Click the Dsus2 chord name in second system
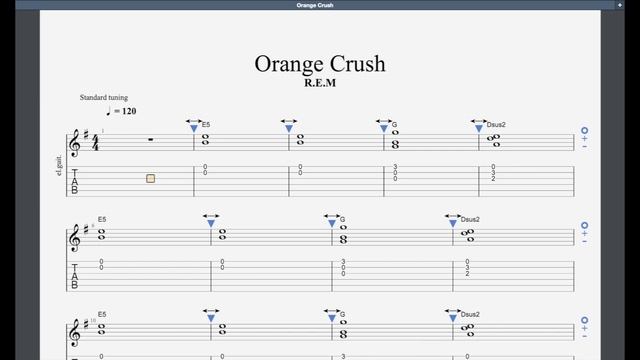640x360 pixels. click(x=470, y=220)
